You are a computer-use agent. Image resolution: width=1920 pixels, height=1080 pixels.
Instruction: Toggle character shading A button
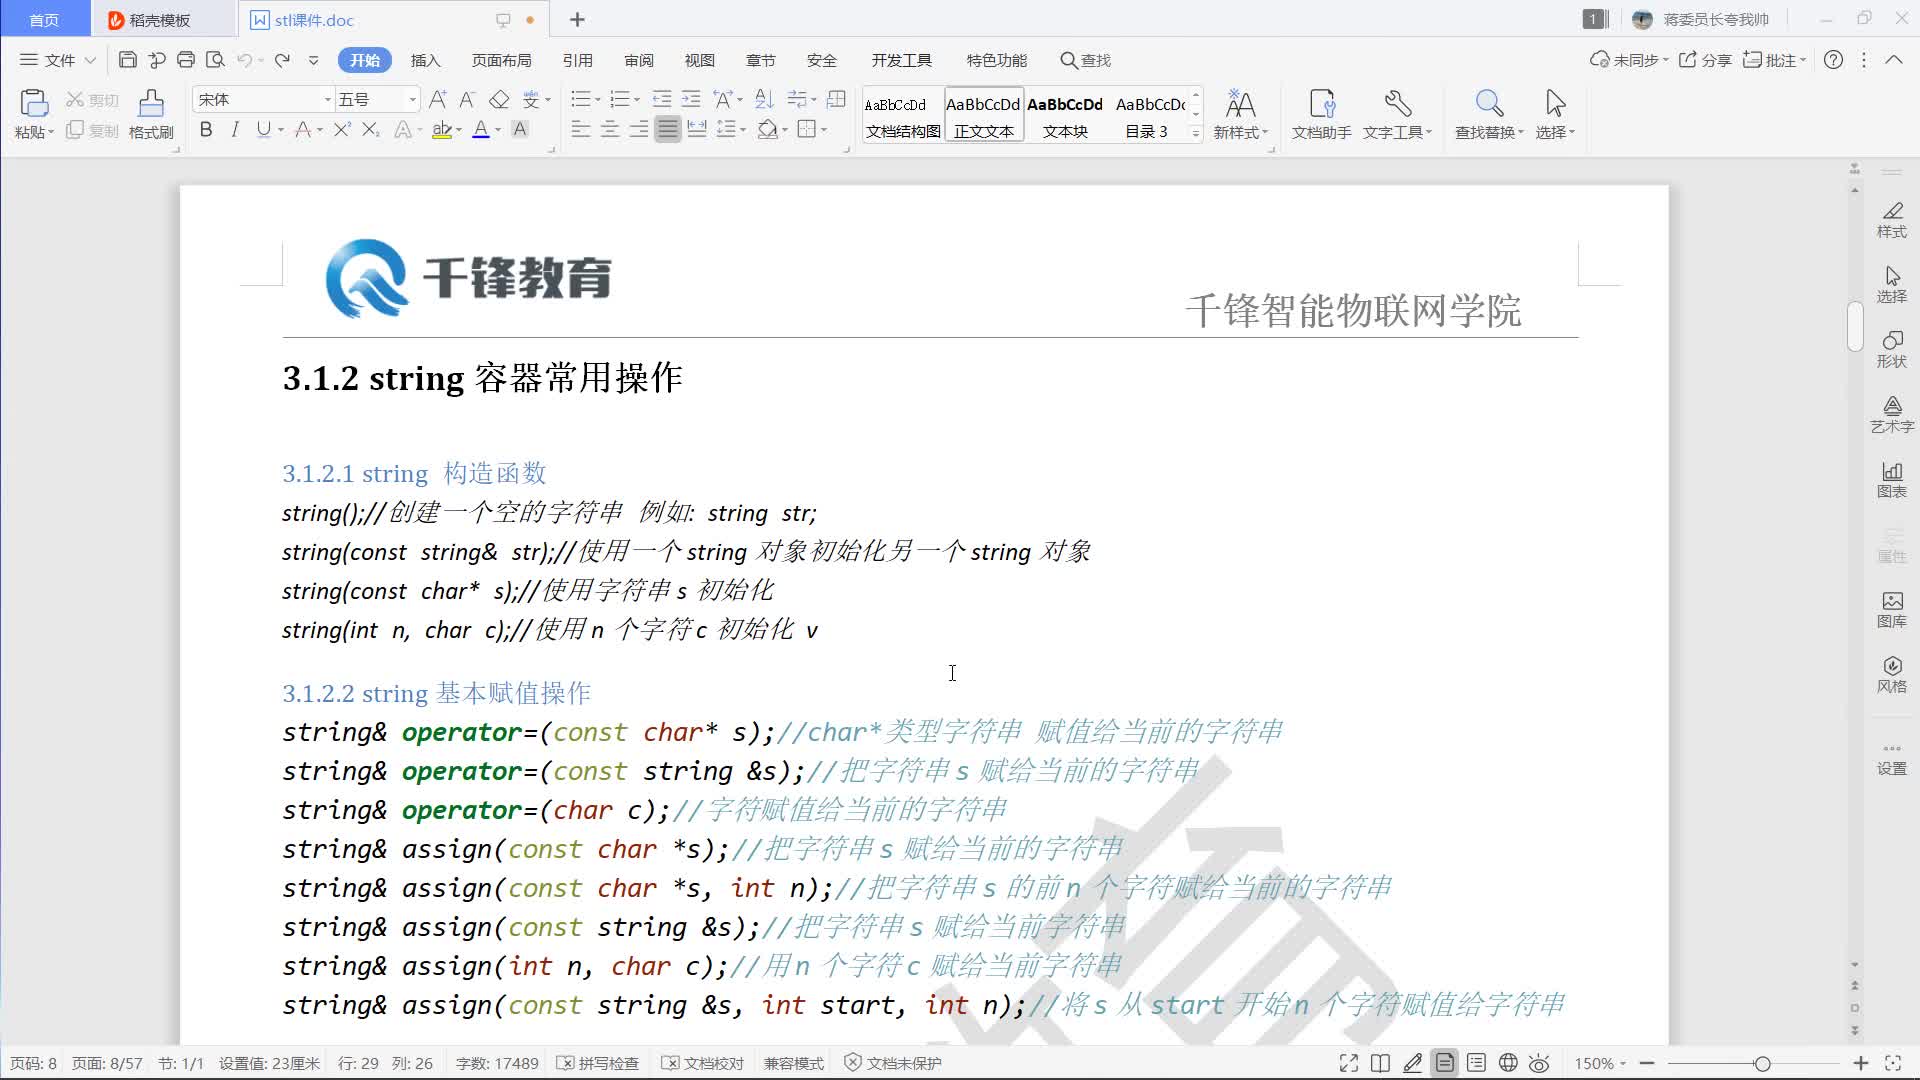(520, 129)
